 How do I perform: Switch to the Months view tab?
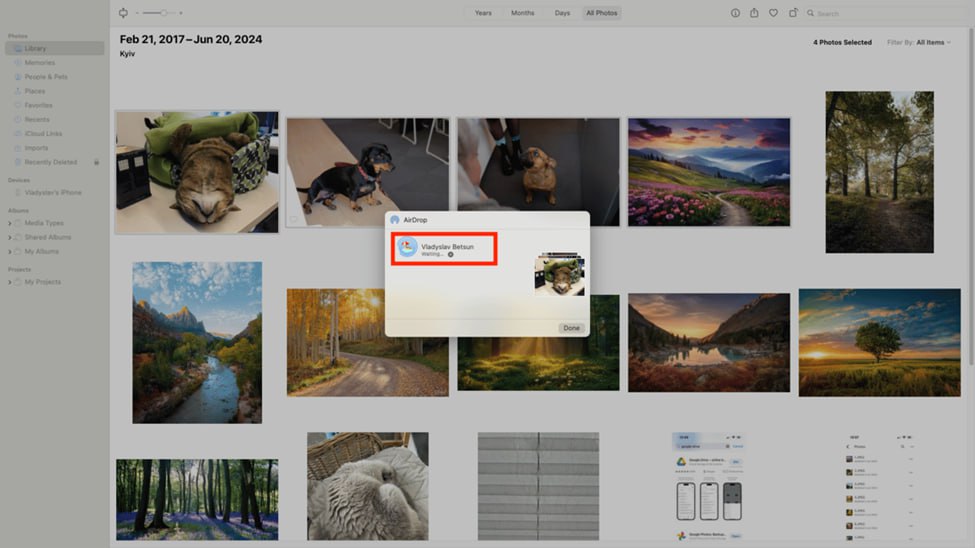pos(523,13)
